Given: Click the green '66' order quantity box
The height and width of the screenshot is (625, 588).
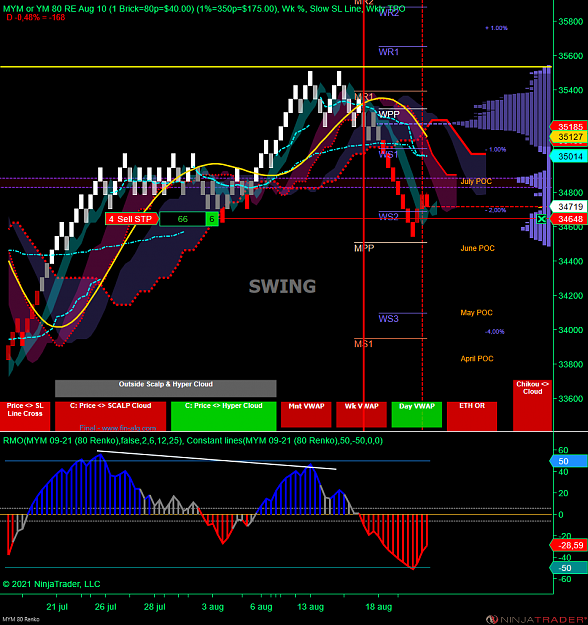Looking at the screenshot, I should click(x=183, y=219).
